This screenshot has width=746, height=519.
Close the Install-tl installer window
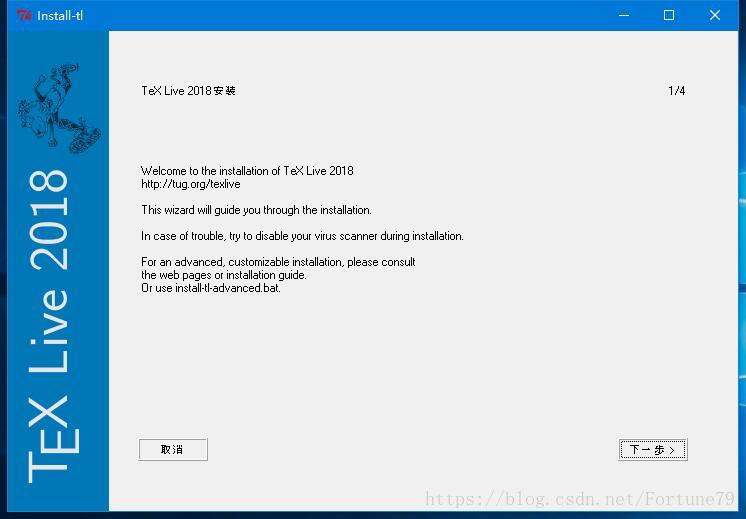[x=714, y=15]
